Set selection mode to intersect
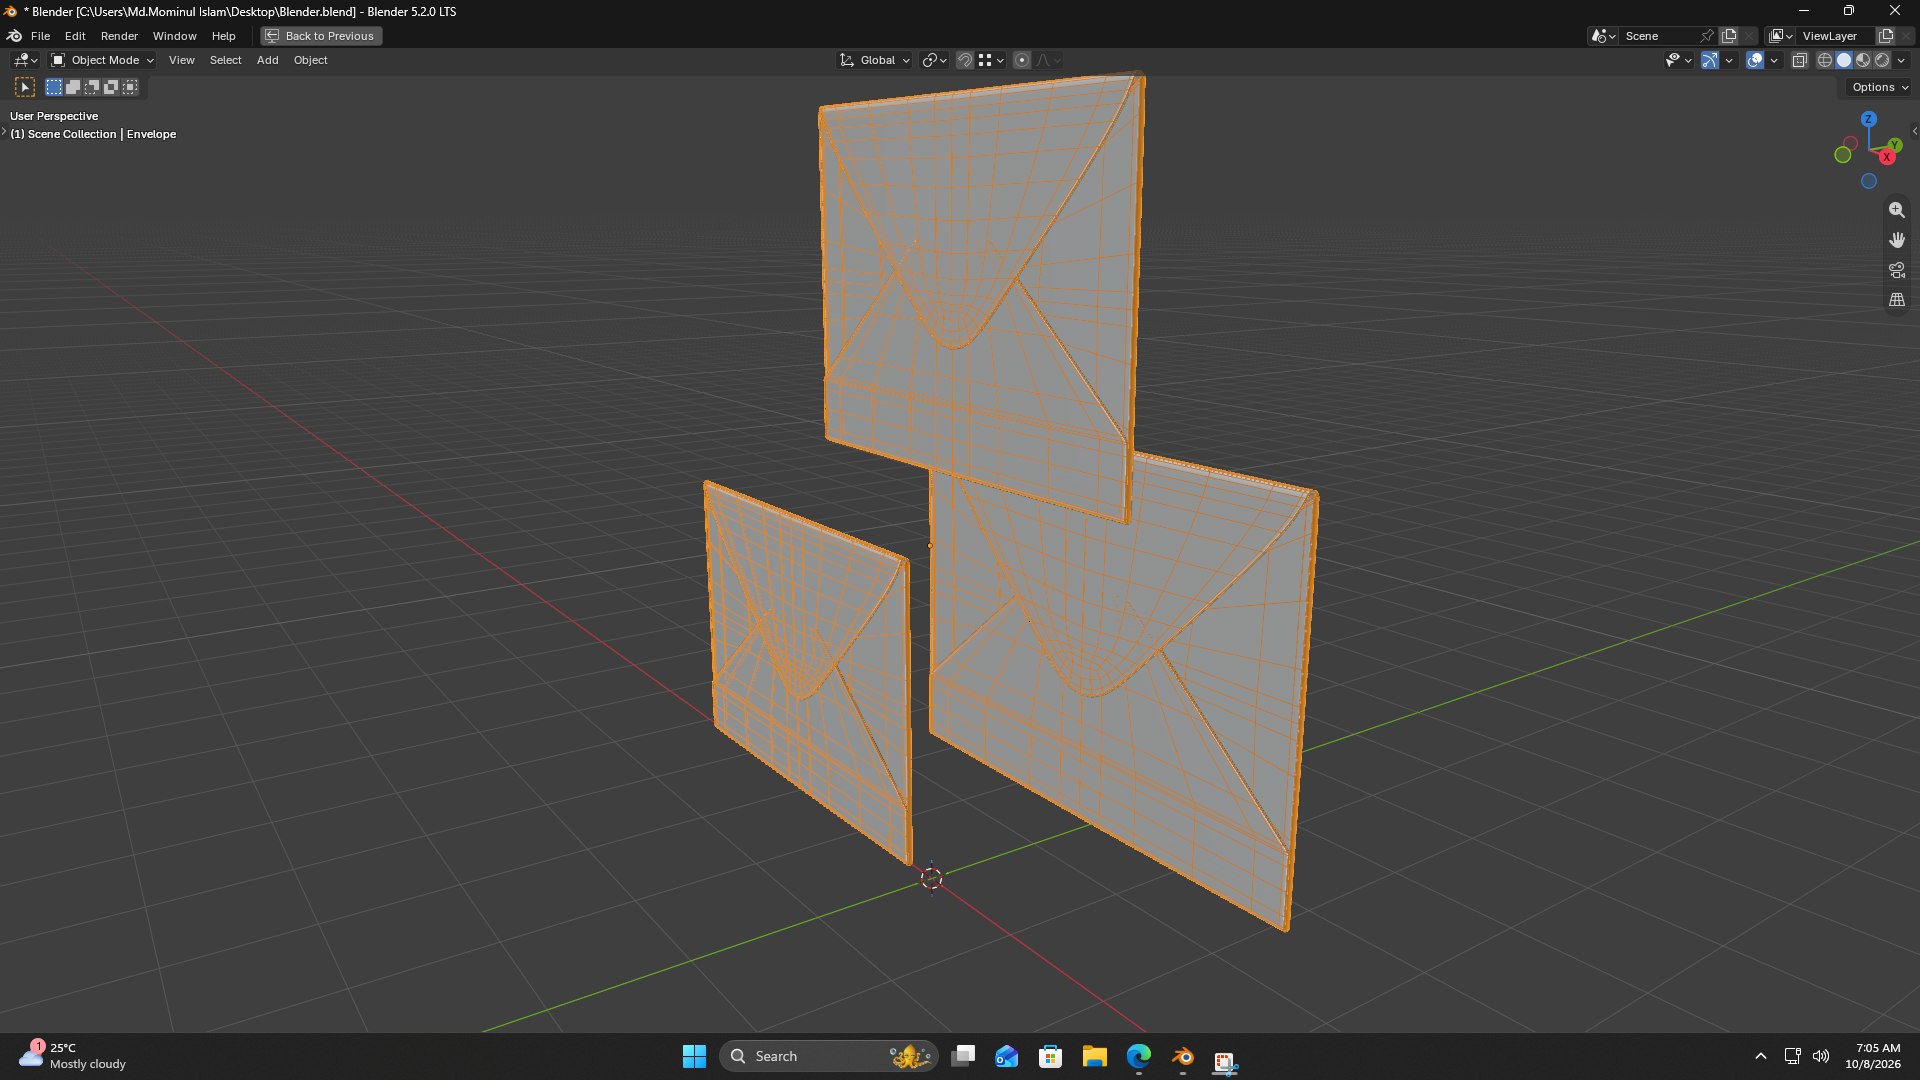This screenshot has width=1920, height=1080. click(x=130, y=88)
